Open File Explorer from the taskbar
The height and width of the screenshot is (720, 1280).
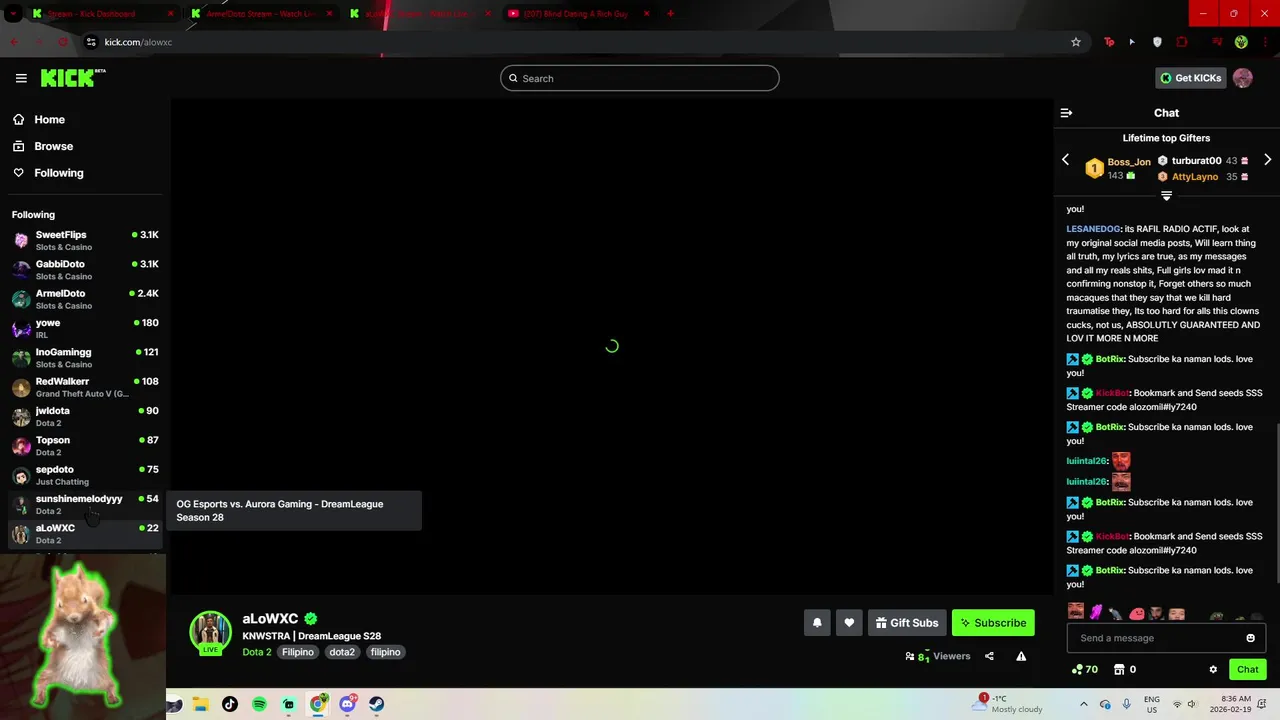pyautogui.click(x=200, y=704)
